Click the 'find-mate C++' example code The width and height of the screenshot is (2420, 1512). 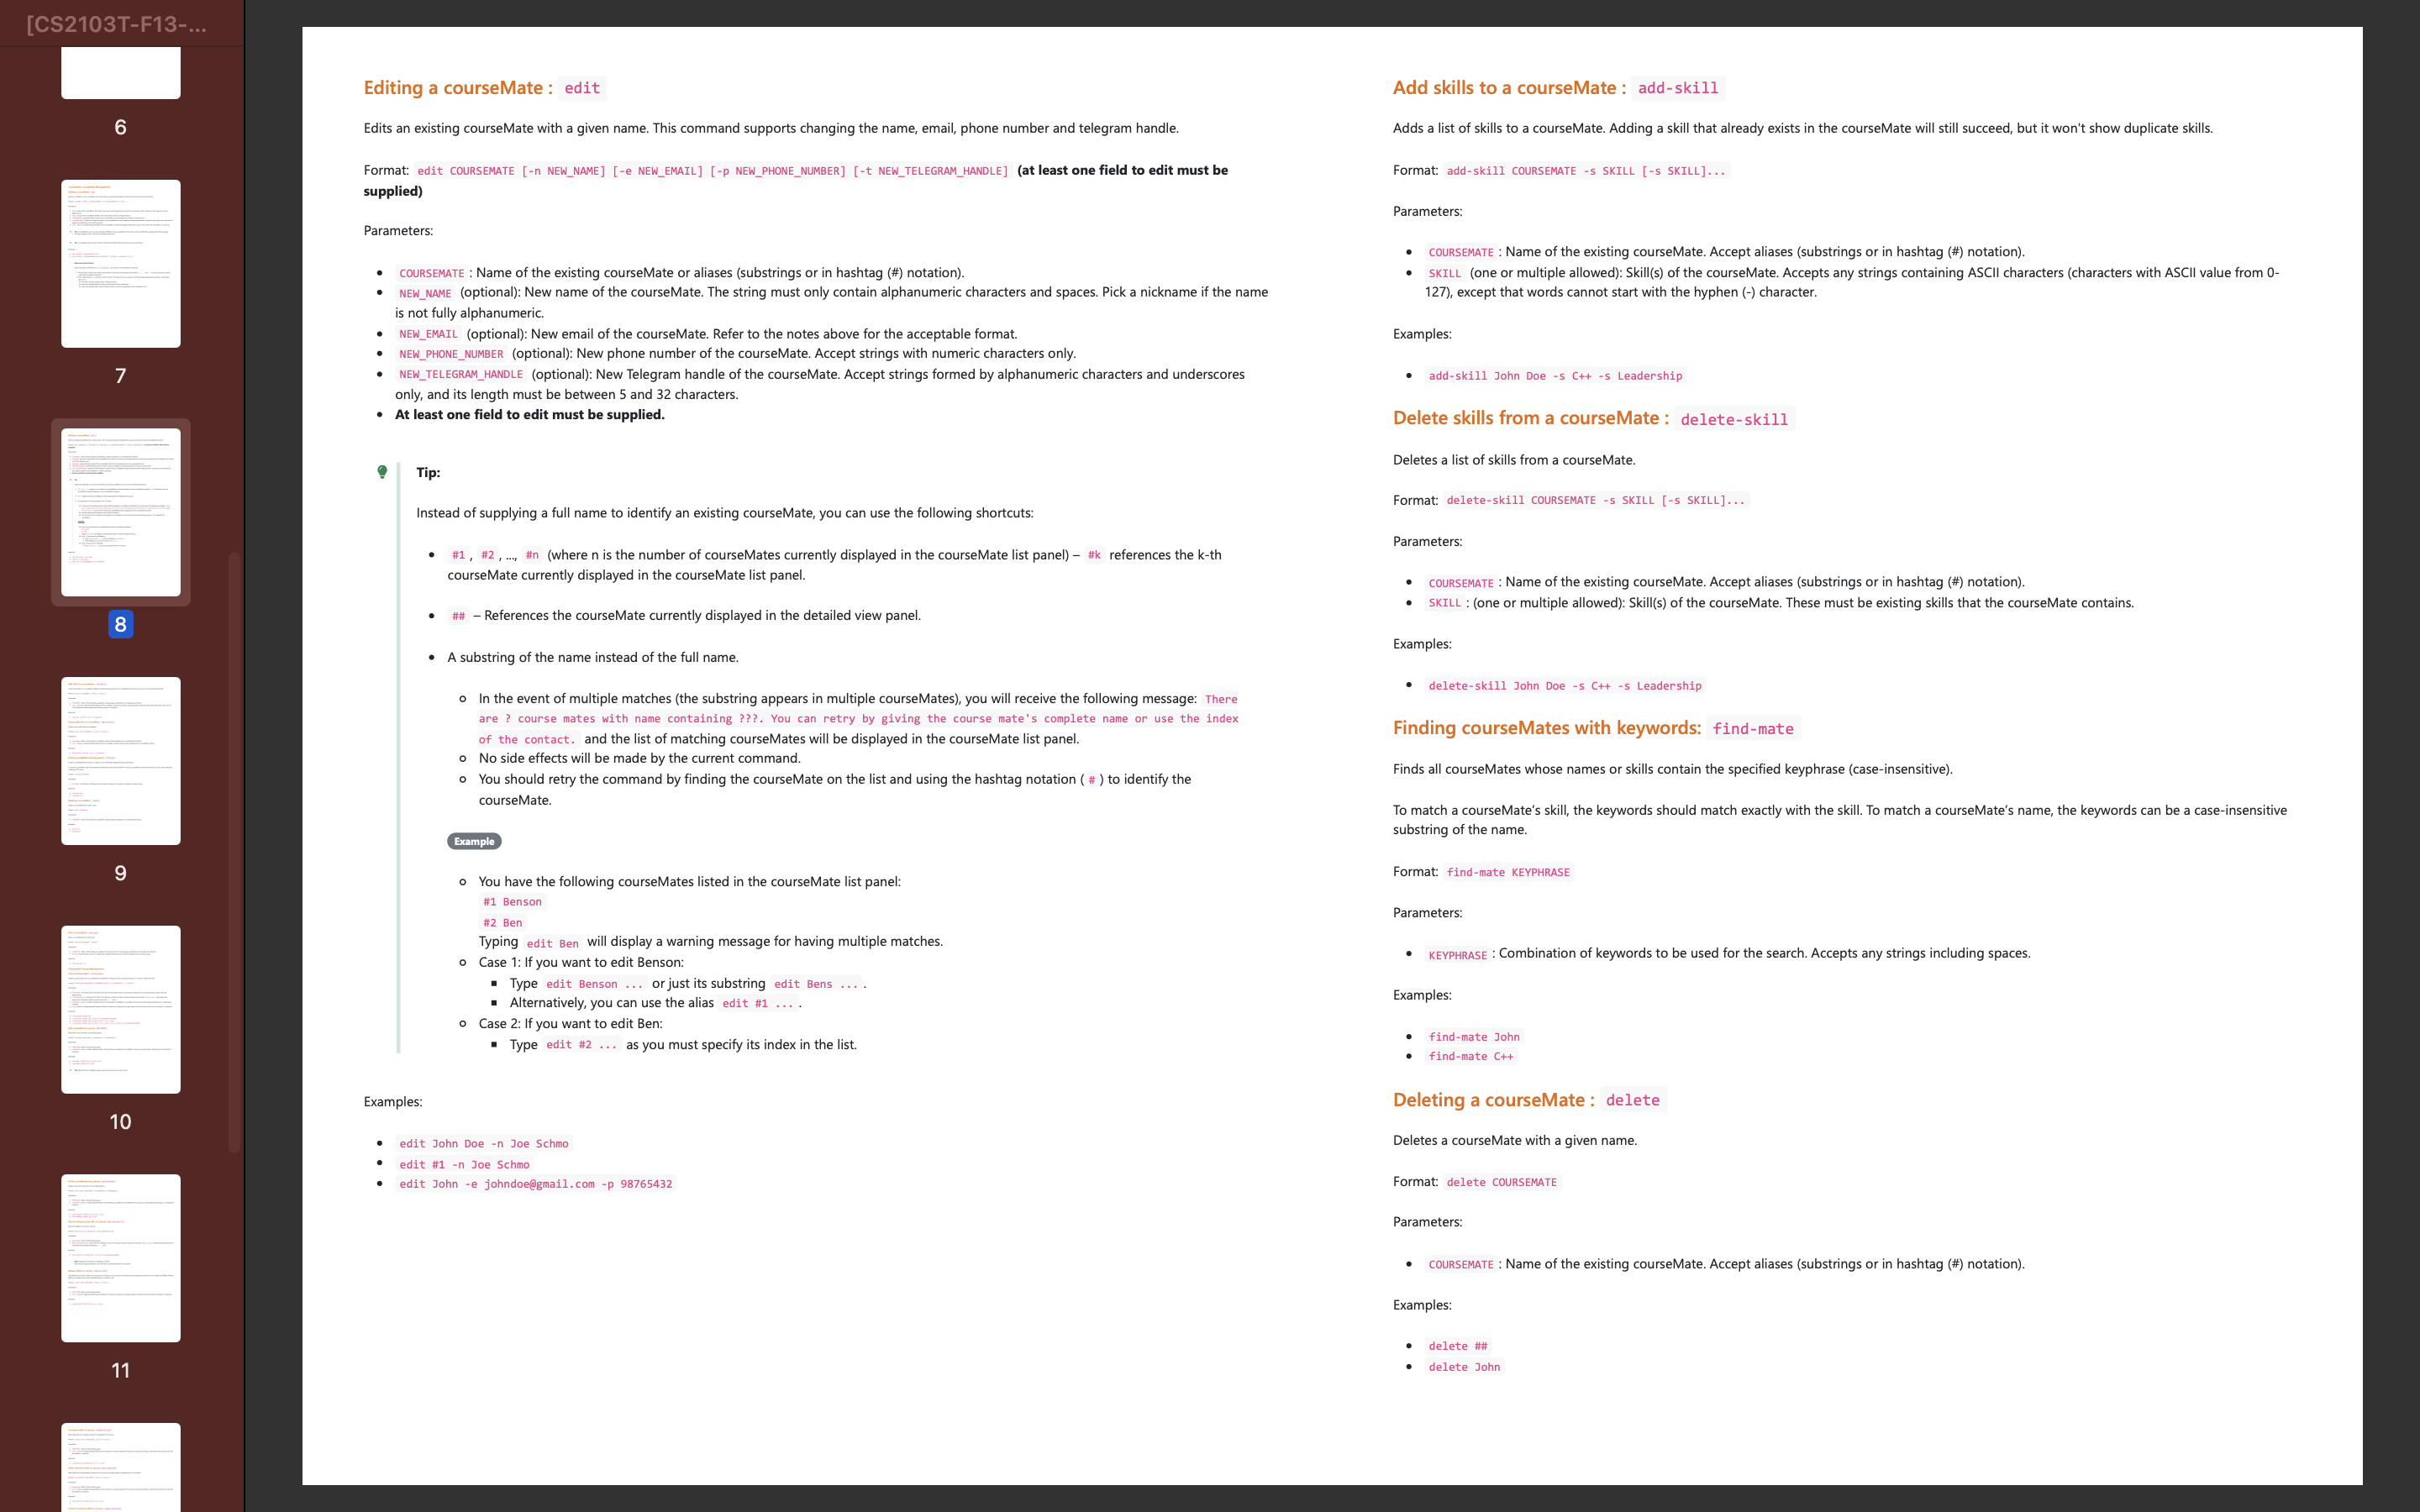[x=1470, y=1057]
